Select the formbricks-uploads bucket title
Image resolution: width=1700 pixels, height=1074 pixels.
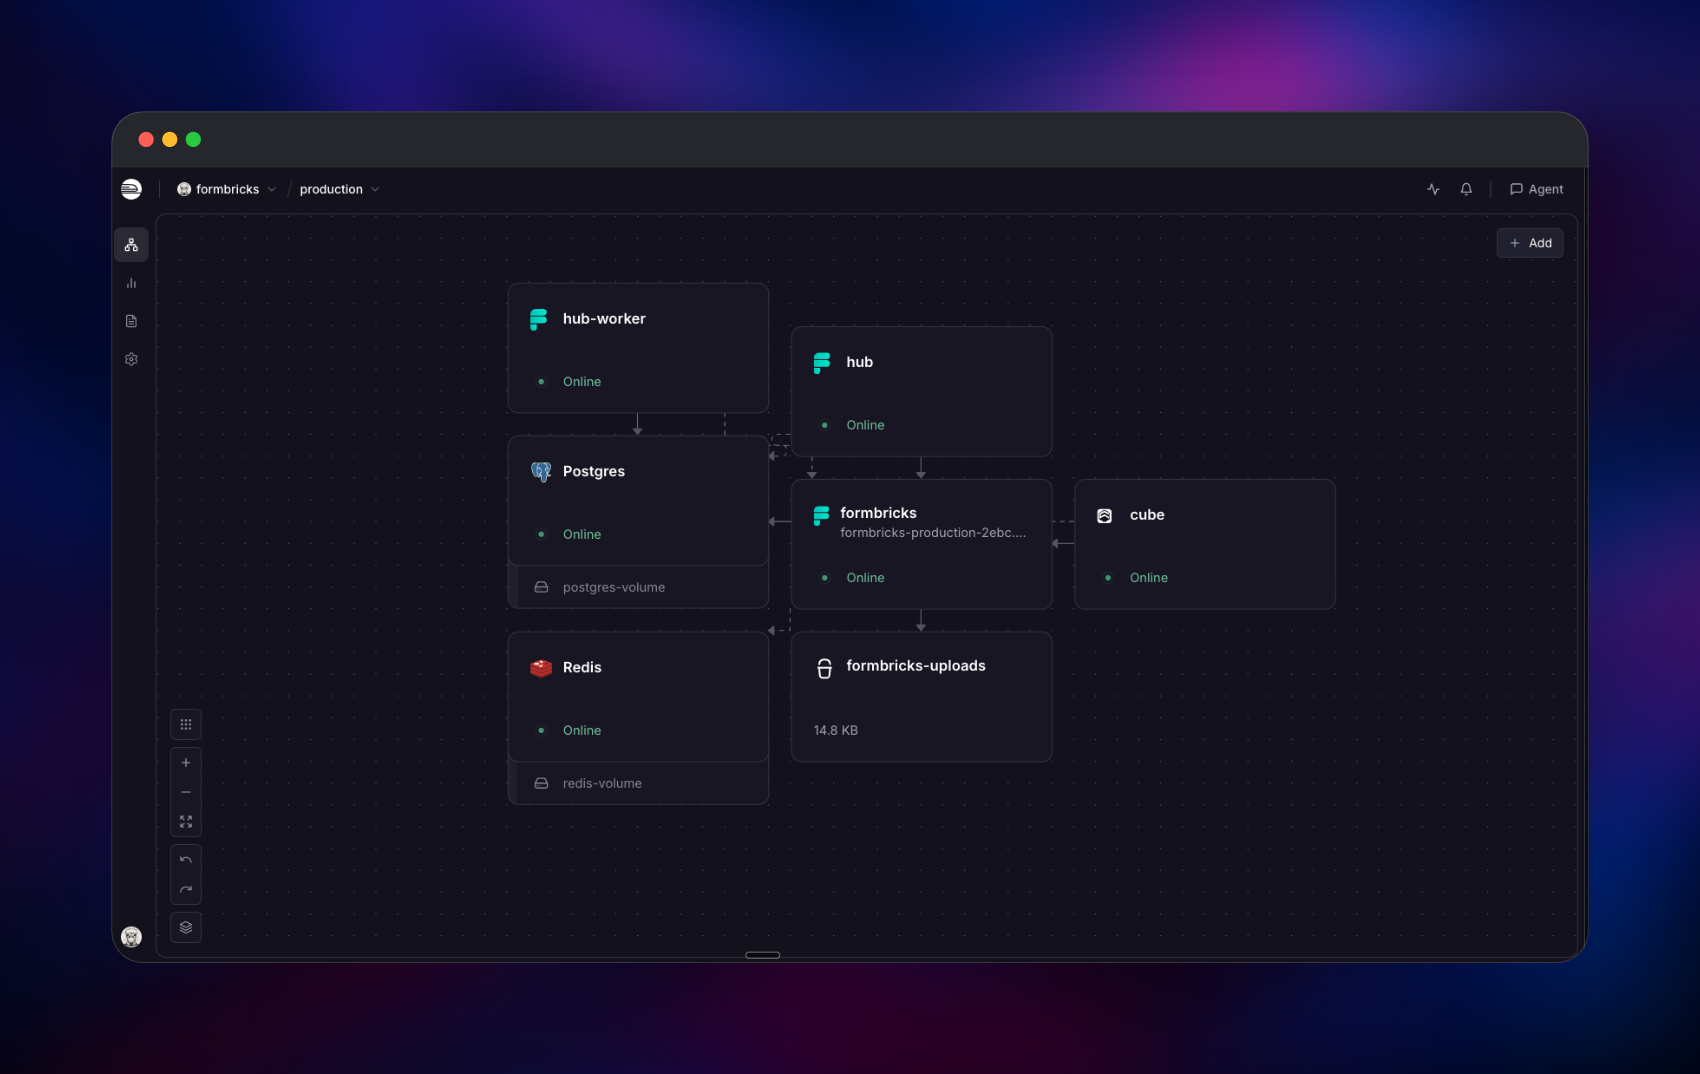[916, 666]
